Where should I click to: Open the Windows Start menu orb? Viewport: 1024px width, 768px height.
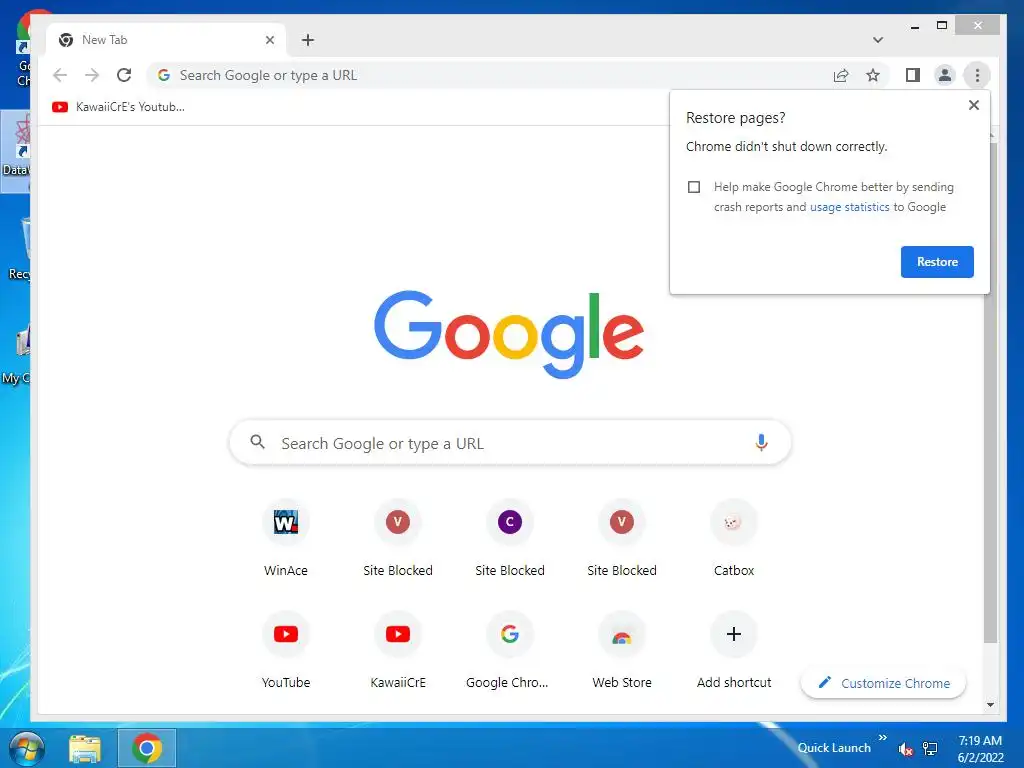coord(26,748)
